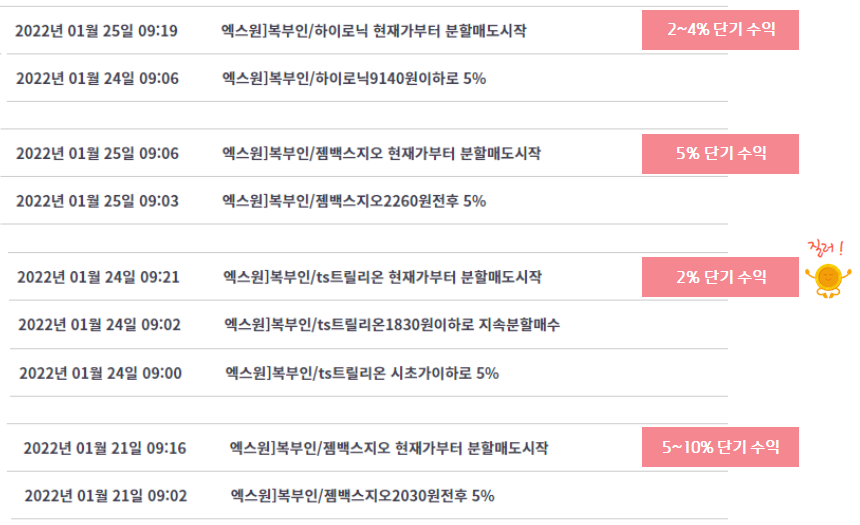
Task: Select the 2022년 01월 24일 09:06 timestamp
Action: (x=97, y=78)
